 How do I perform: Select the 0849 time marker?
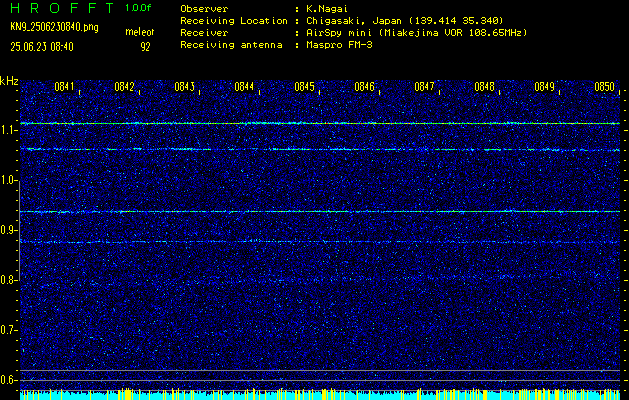coord(545,87)
